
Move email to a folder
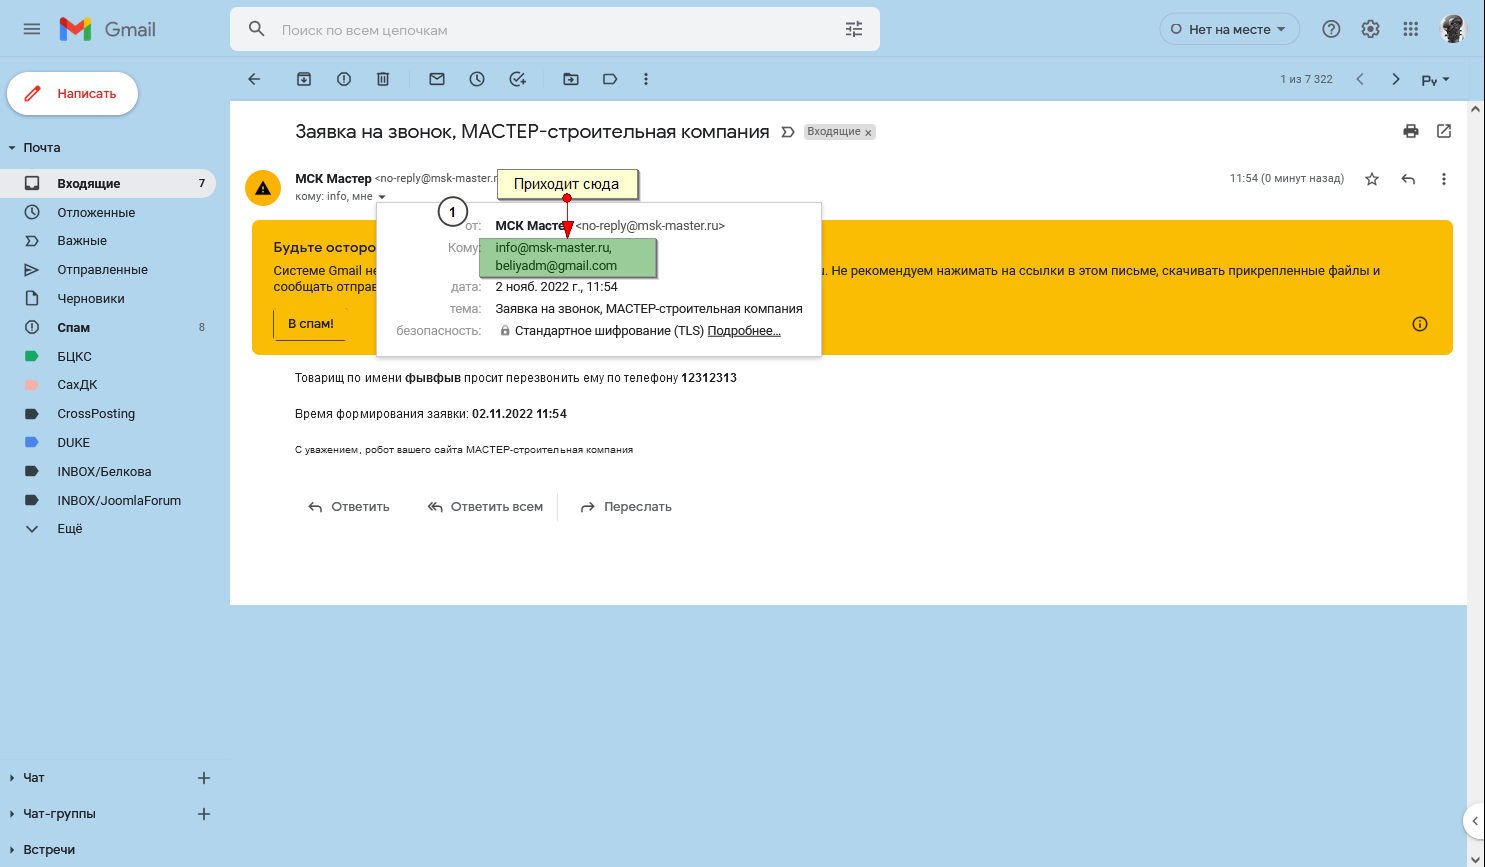tap(571, 79)
